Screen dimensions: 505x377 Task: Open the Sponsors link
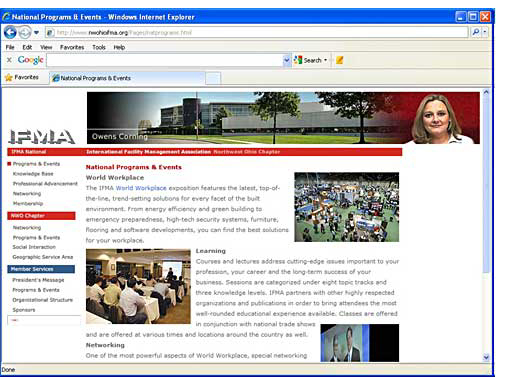click(24, 310)
